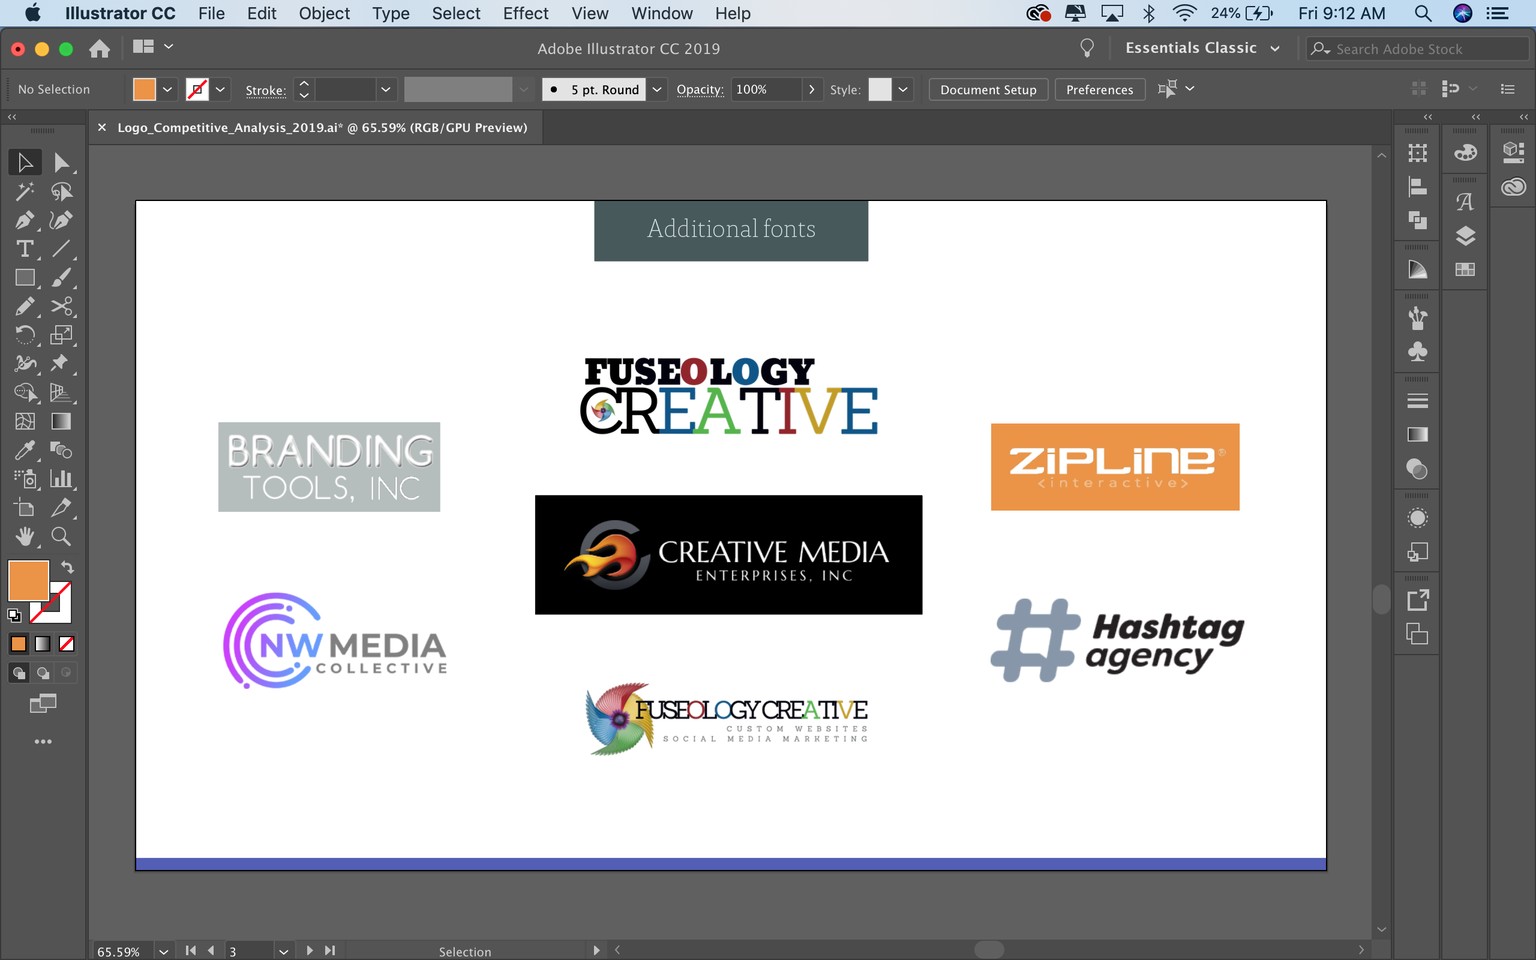Open the Creative Cloud Libraries panel
The height and width of the screenshot is (960, 1536).
(1513, 187)
